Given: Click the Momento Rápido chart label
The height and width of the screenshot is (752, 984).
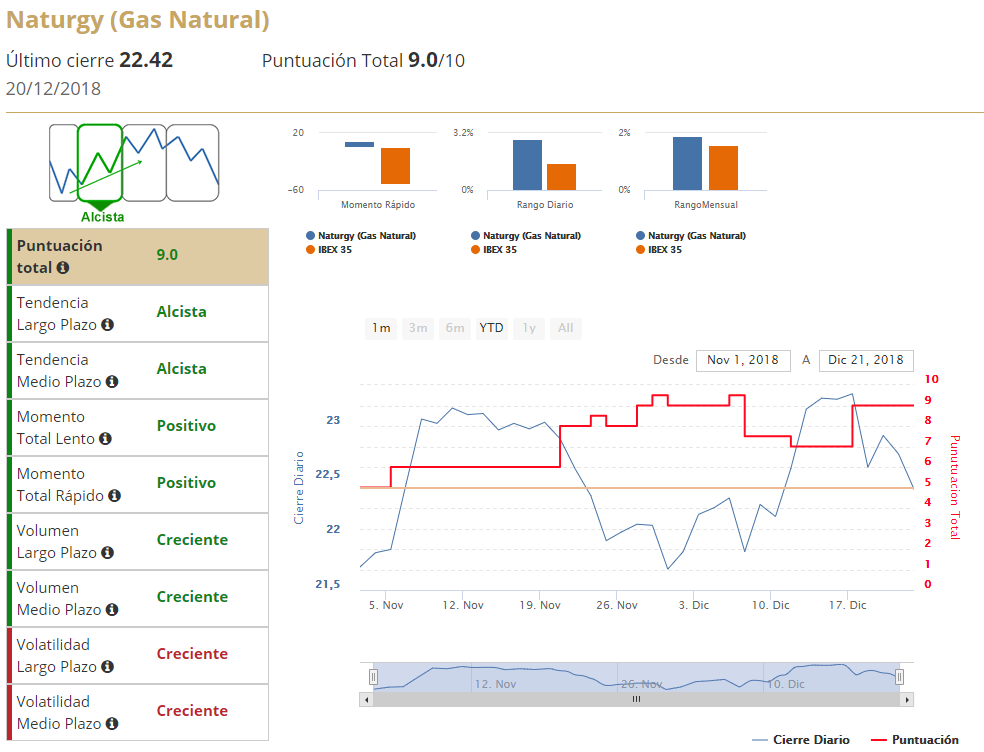Looking at the screenshot, I should (x=378, y=205).
